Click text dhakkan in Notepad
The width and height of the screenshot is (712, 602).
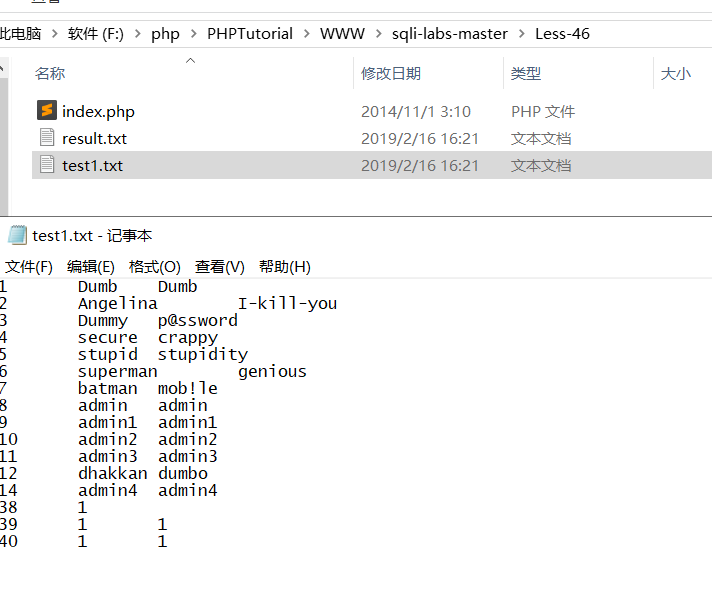[113, 474]
